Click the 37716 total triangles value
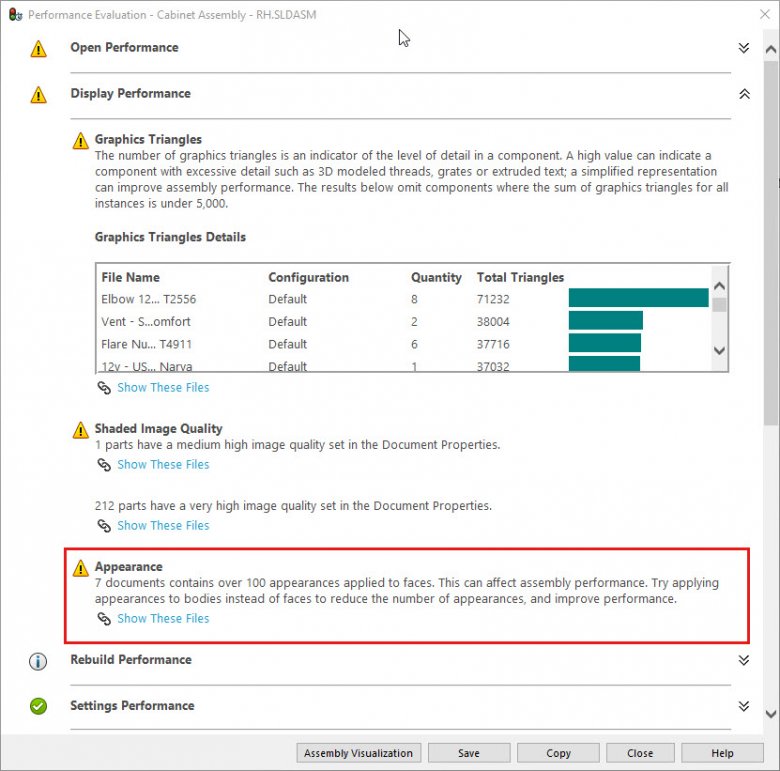The width and height of the screenshot is (780, 771). tap(493, 344)
